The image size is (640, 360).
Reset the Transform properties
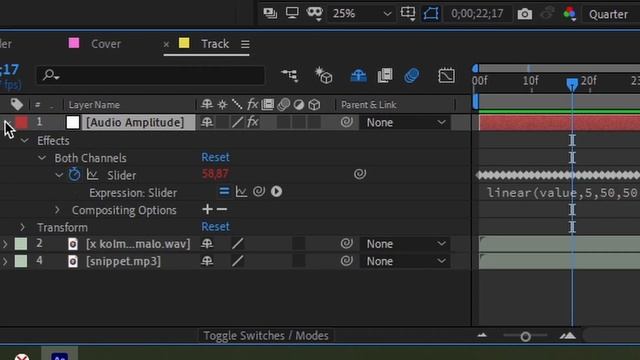[215, 227]
